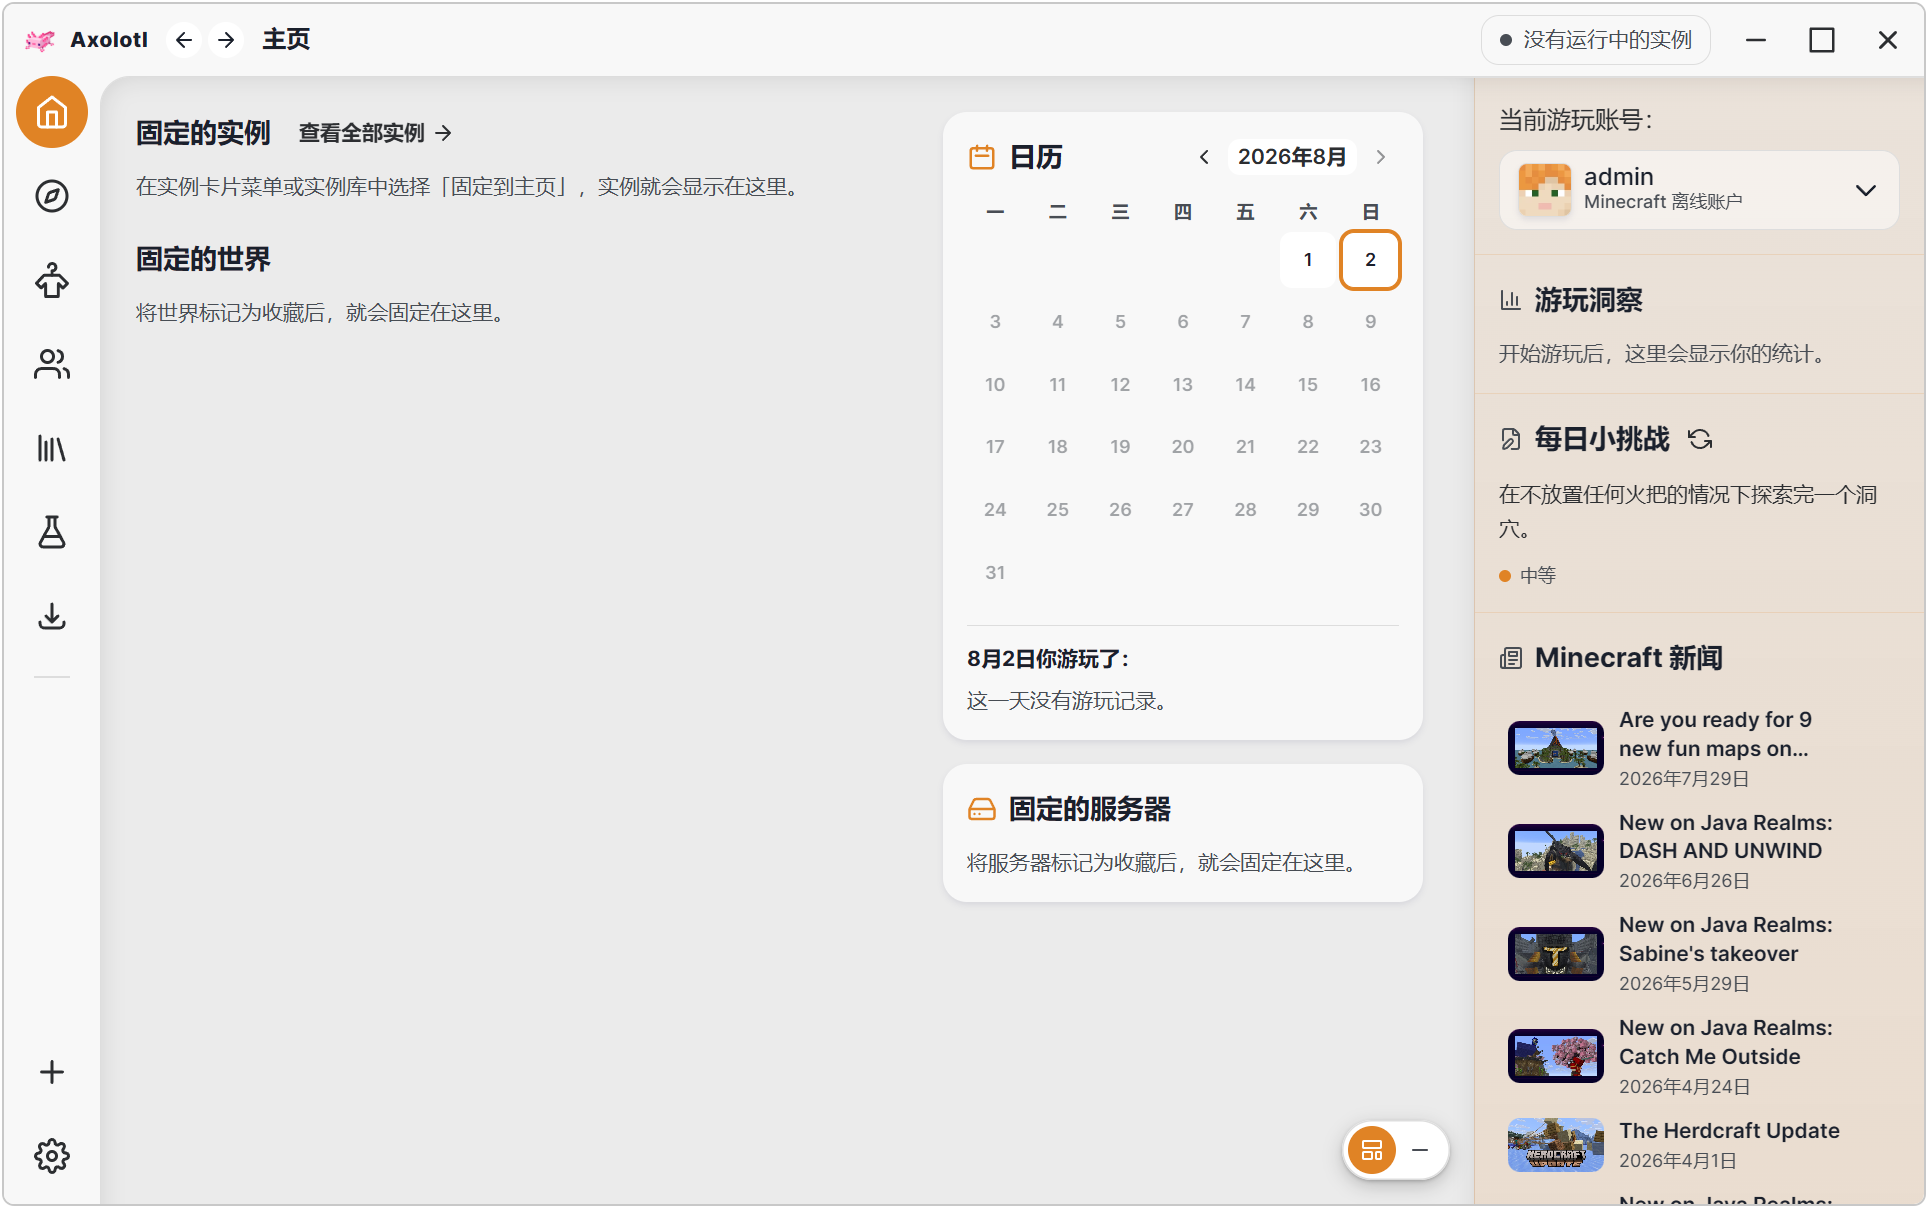Open the compass Discover page

(x=52, y=196)
